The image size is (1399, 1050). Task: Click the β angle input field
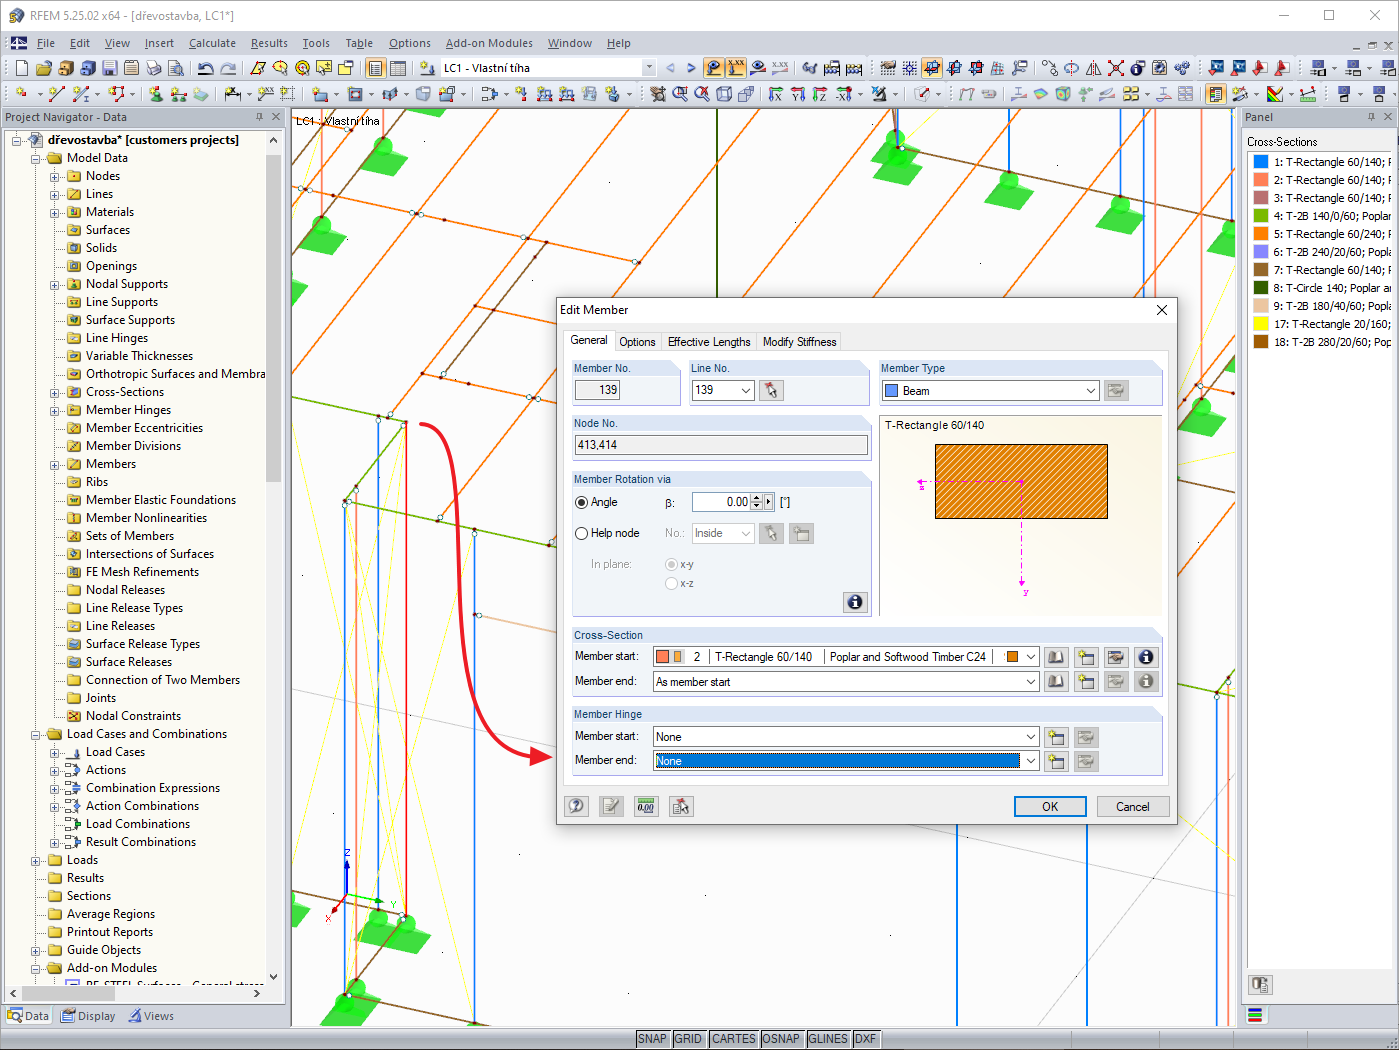tap(720, 502)
